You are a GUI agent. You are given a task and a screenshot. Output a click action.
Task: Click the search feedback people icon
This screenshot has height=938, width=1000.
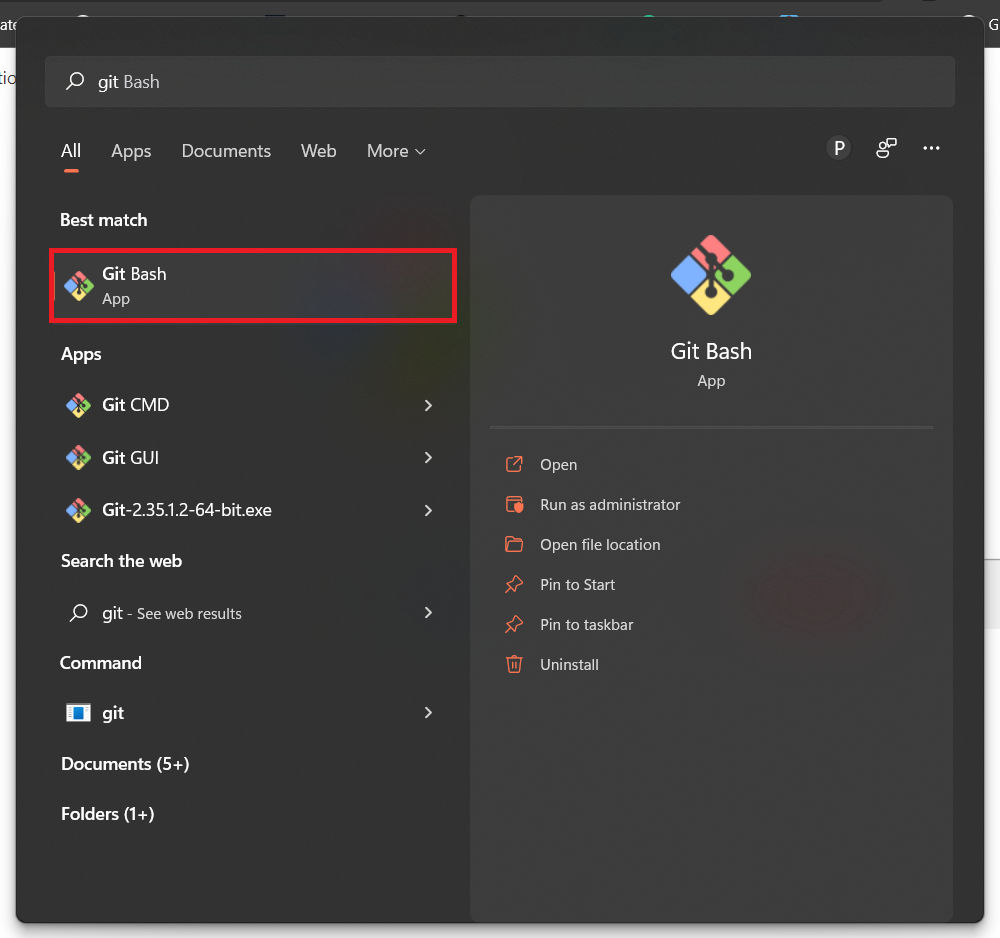[x=886, y=149]
